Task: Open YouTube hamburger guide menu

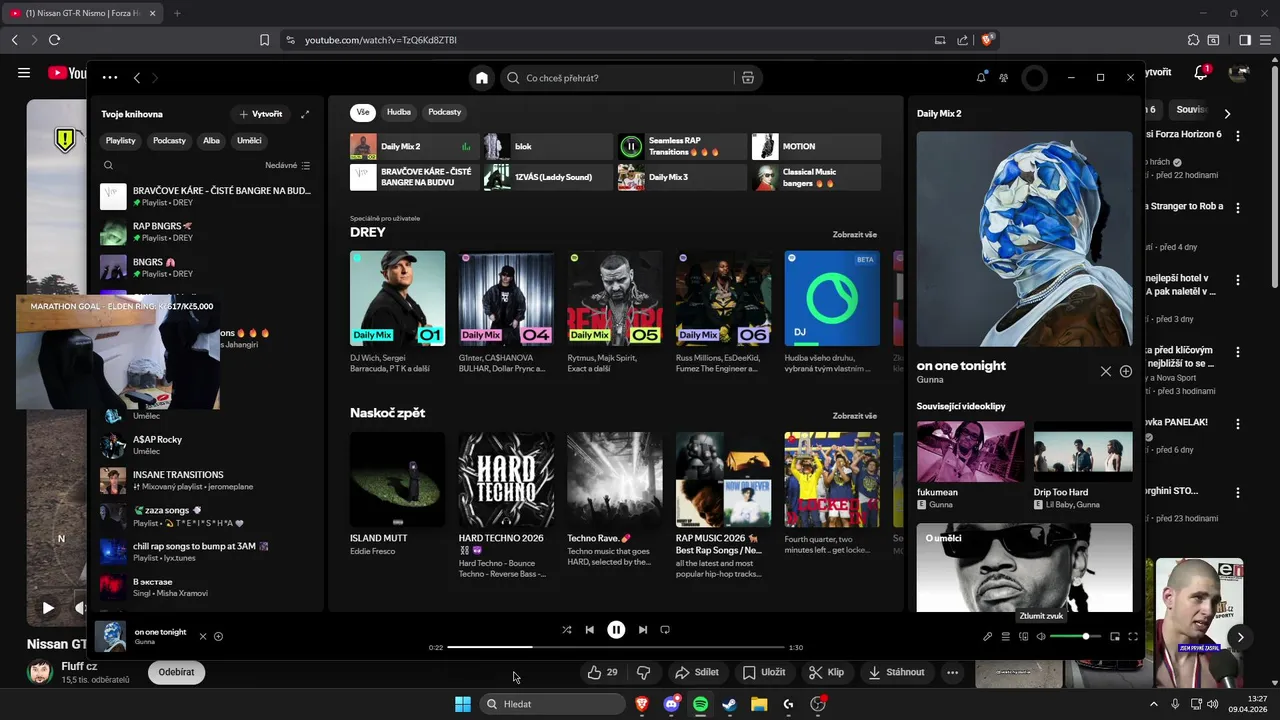Action: [24, 73]
